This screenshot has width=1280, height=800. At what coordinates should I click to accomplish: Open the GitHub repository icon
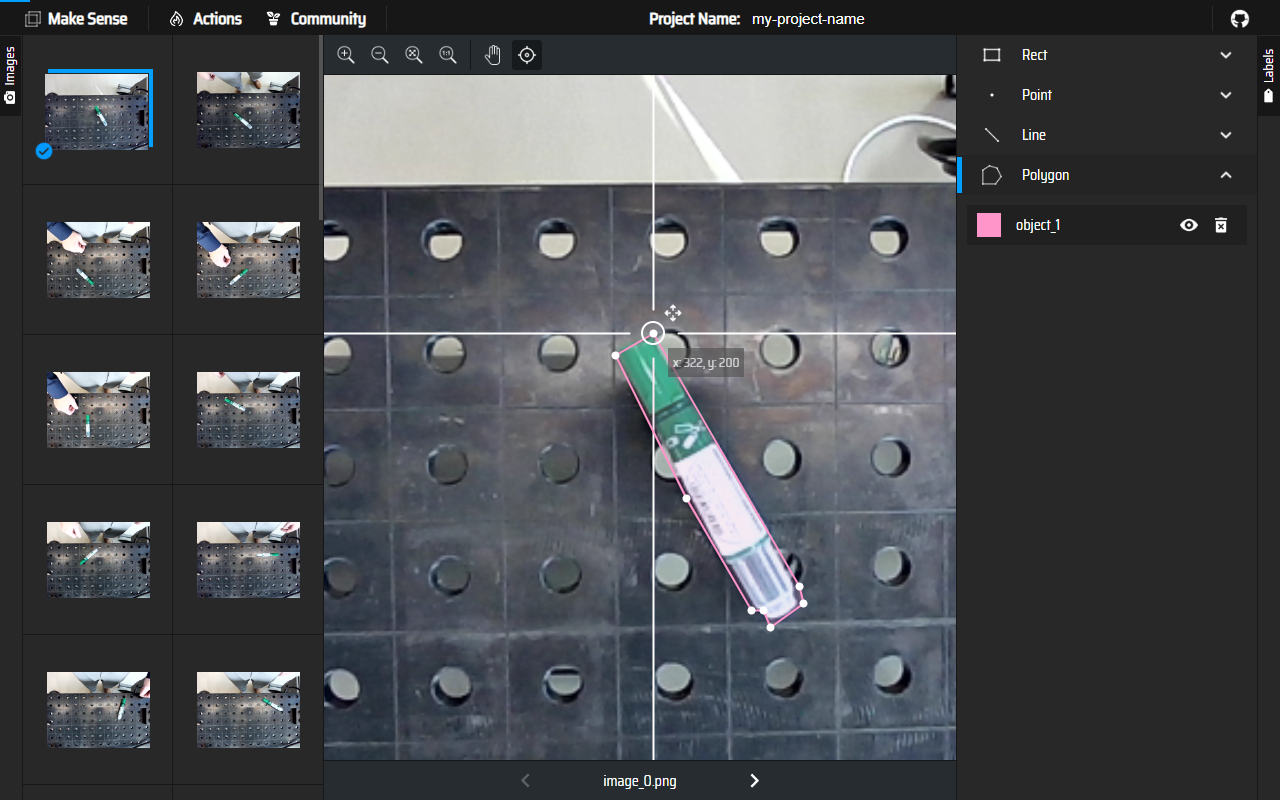coord(1239,19)
